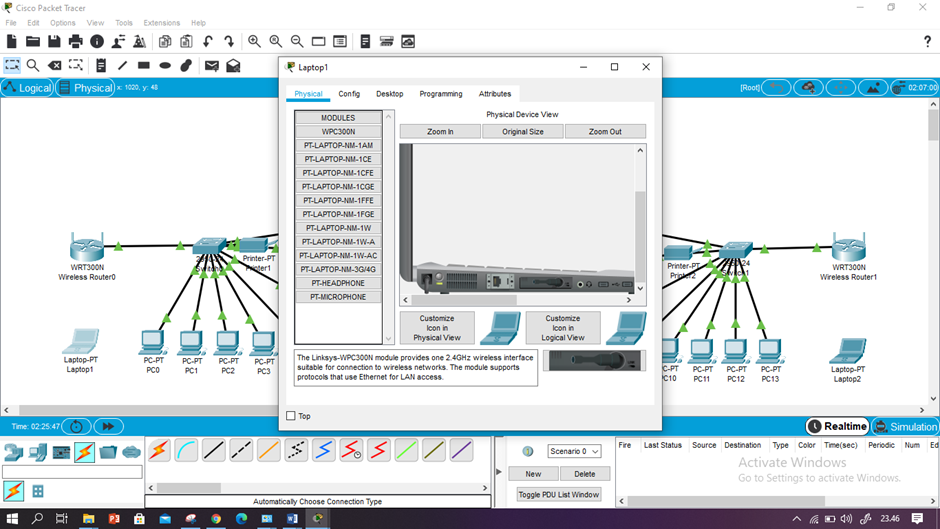Switch to Simulation mode

click(x=905, y=426)
